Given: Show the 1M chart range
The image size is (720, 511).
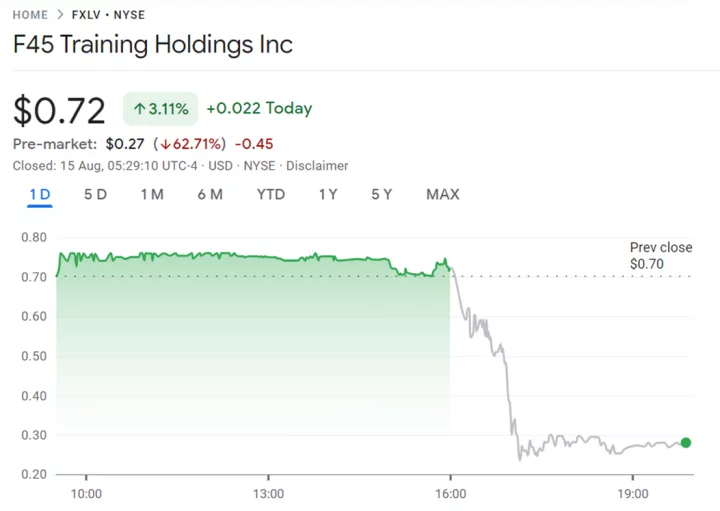Looking at the screenshot, I should [x=152, y=194].
